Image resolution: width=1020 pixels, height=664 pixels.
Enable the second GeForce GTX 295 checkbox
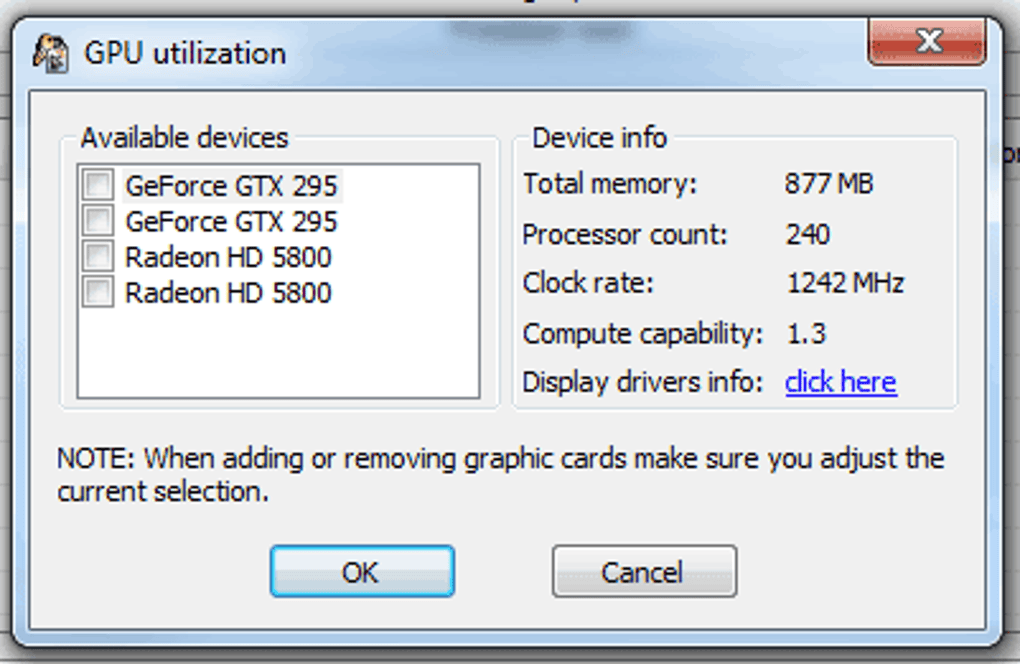[x=98, y=220]
